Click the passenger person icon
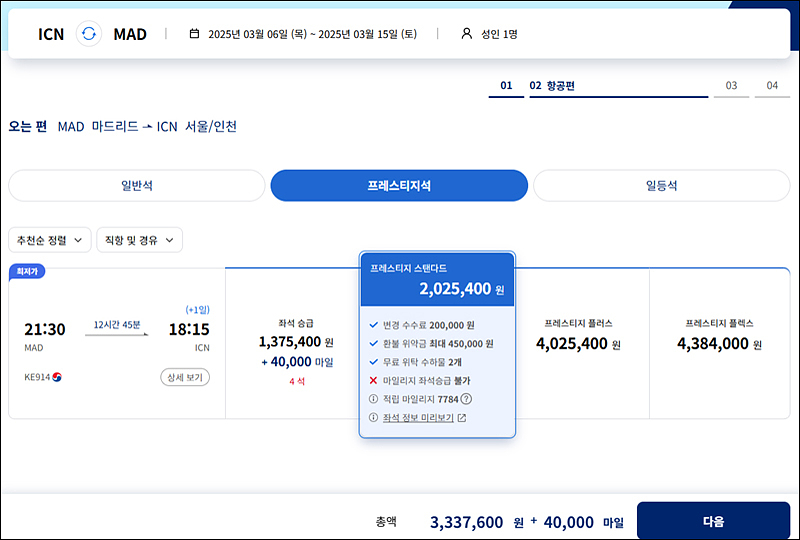 [x=466, y=34]
